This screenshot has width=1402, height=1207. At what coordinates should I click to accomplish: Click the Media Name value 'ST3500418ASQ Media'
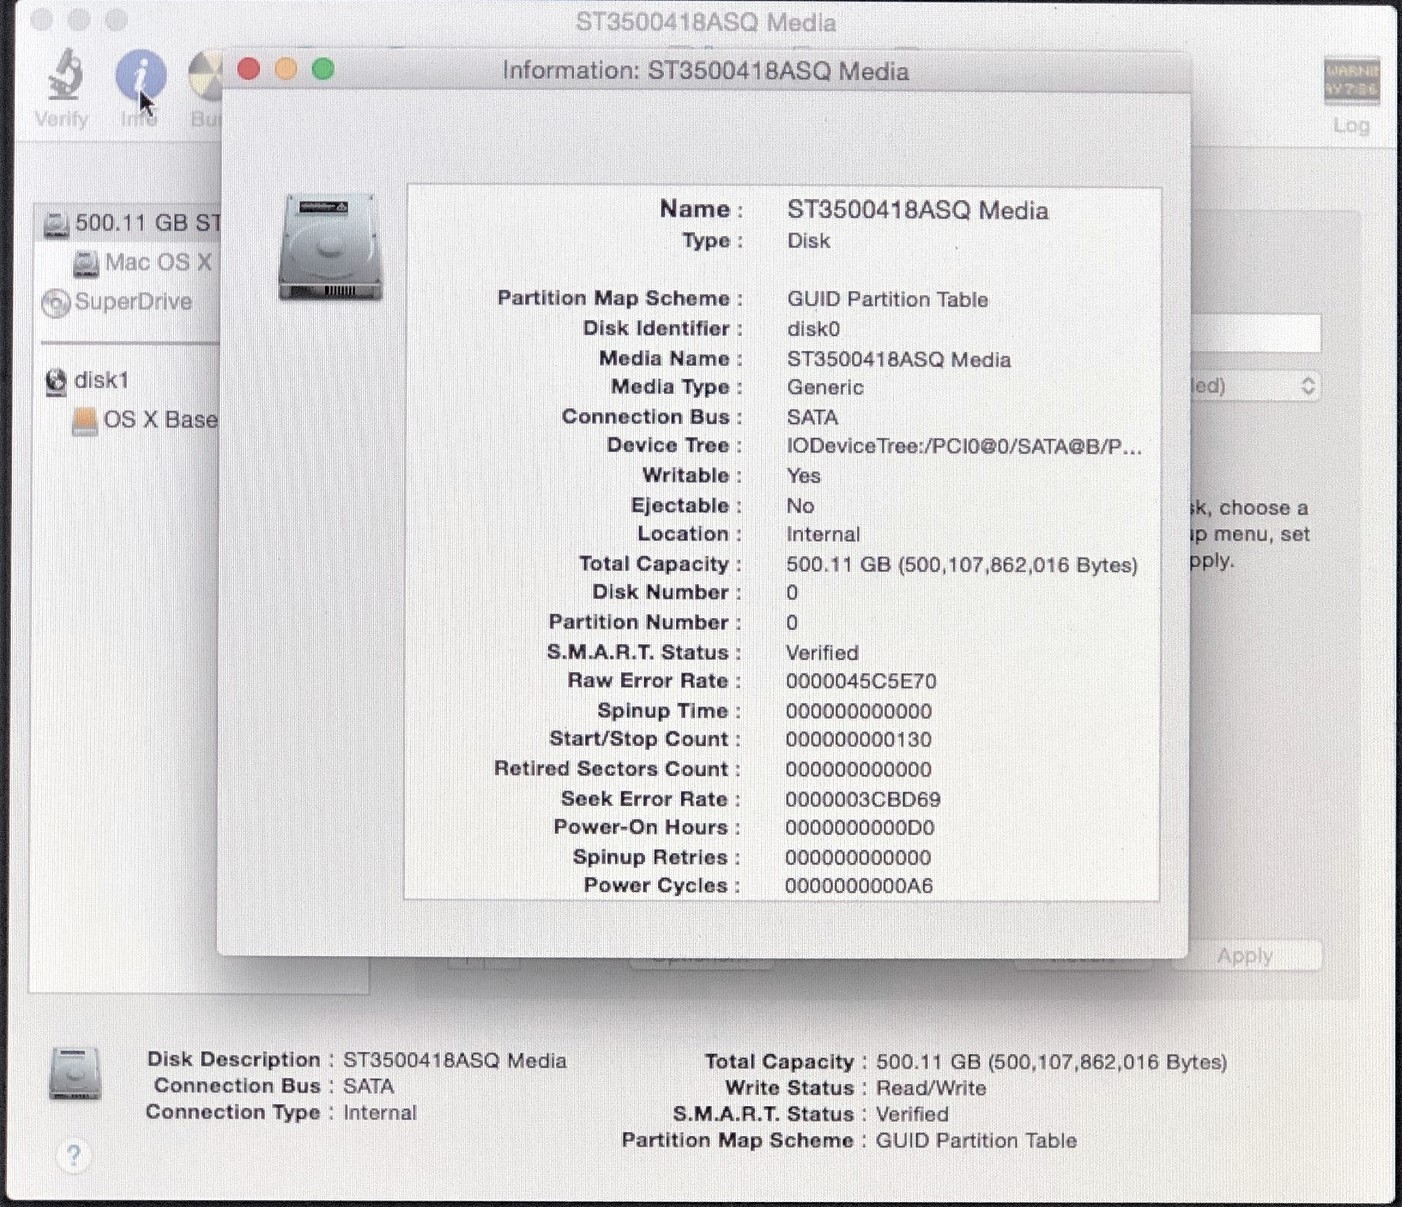(x=899, y=359)
